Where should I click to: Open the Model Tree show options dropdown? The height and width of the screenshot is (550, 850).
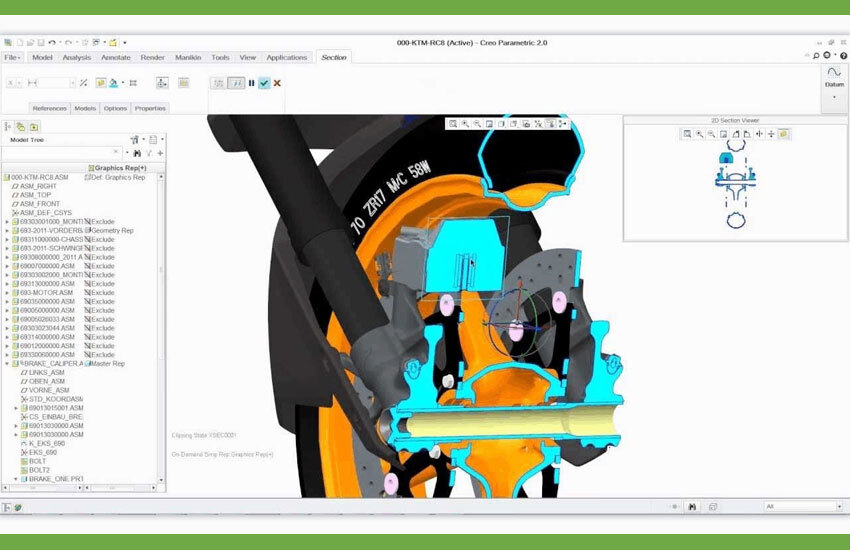click(156, 140)
